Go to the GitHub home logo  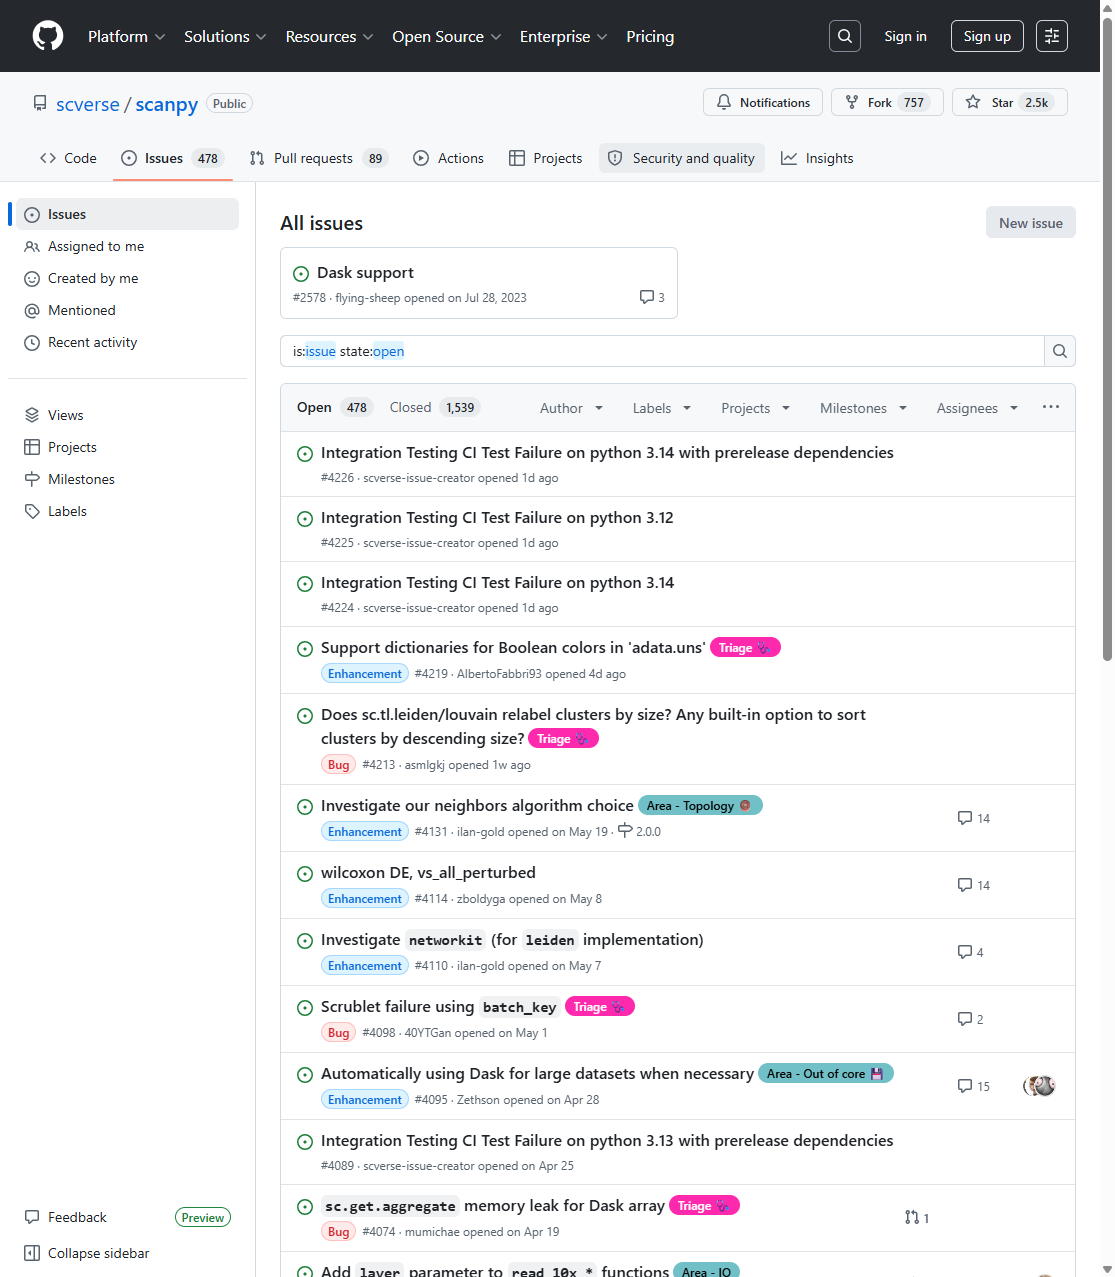[x=48, y=36]
